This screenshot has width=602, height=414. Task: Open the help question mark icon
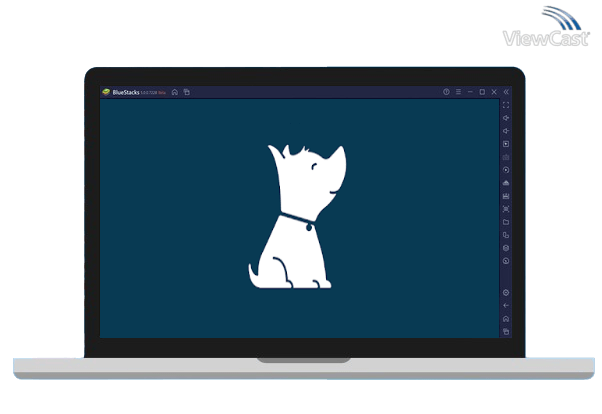446,92
